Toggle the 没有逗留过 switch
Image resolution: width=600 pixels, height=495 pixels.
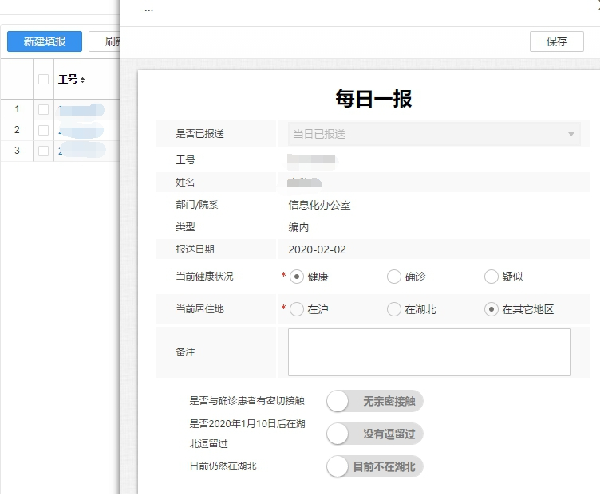click(375, 433)
